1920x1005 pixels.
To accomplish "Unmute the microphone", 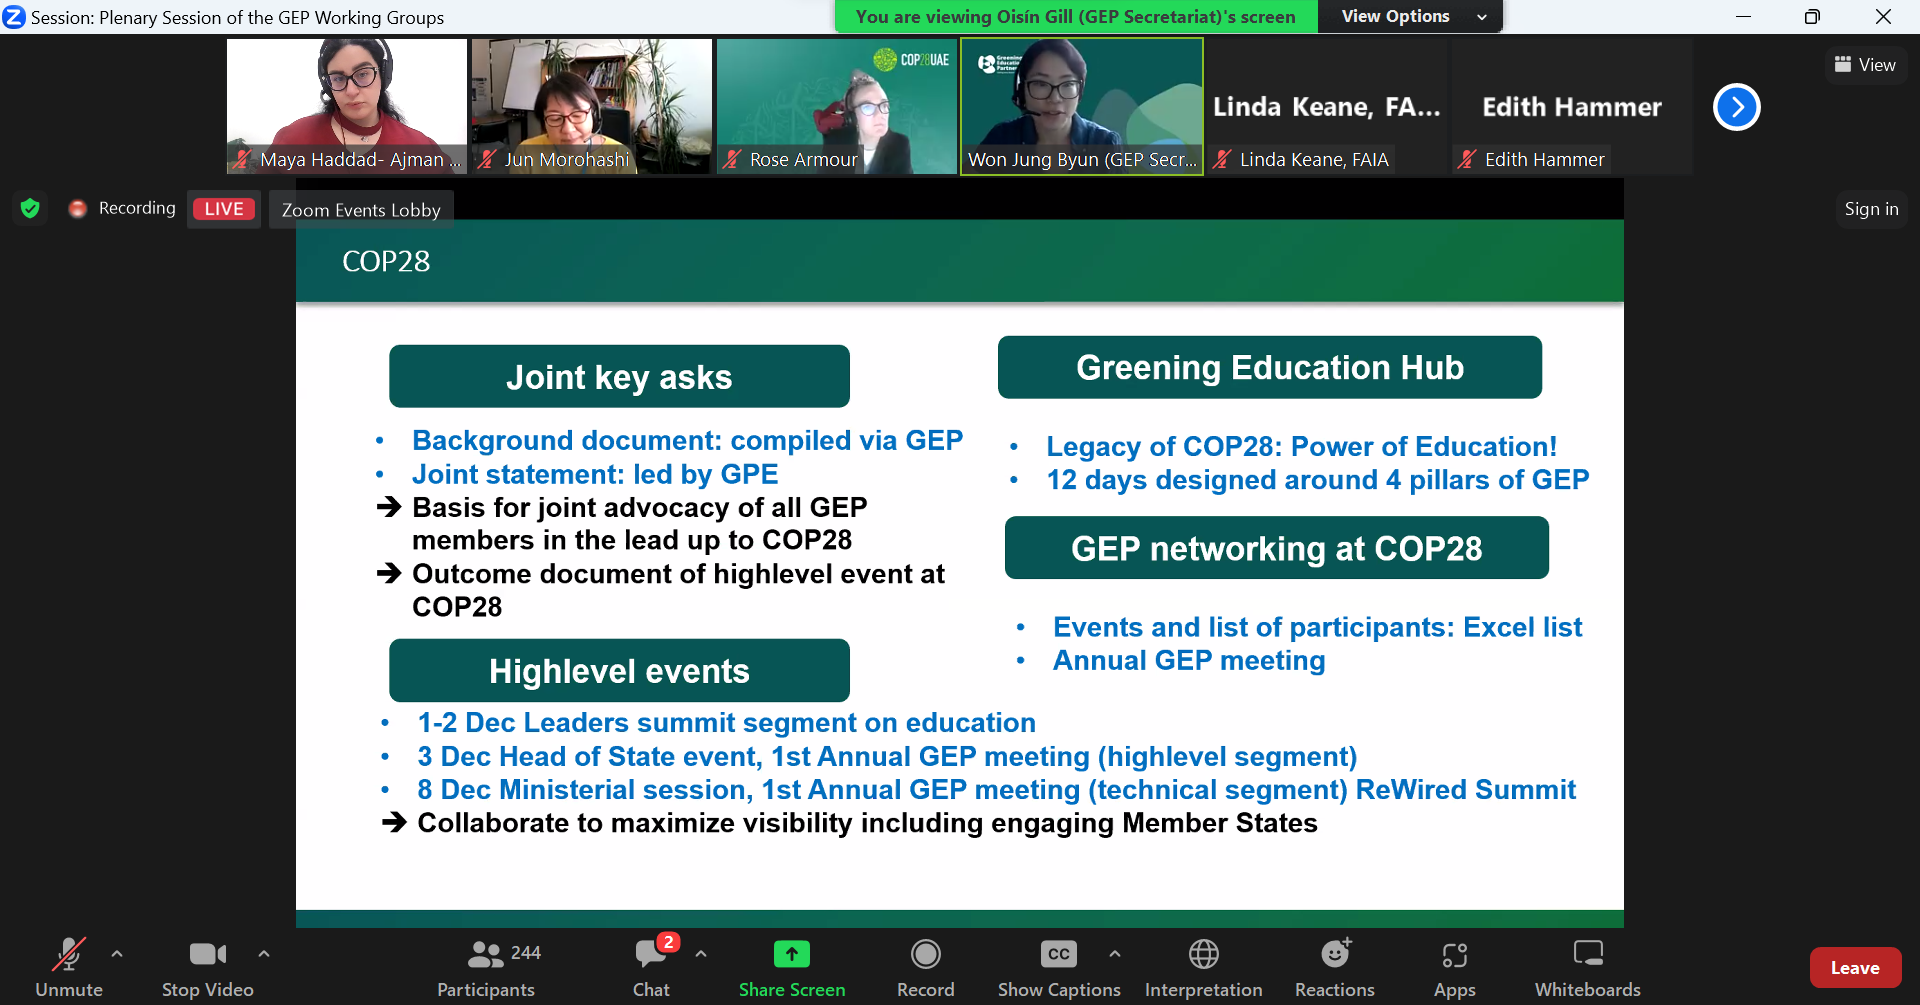I will pos(68,955).
